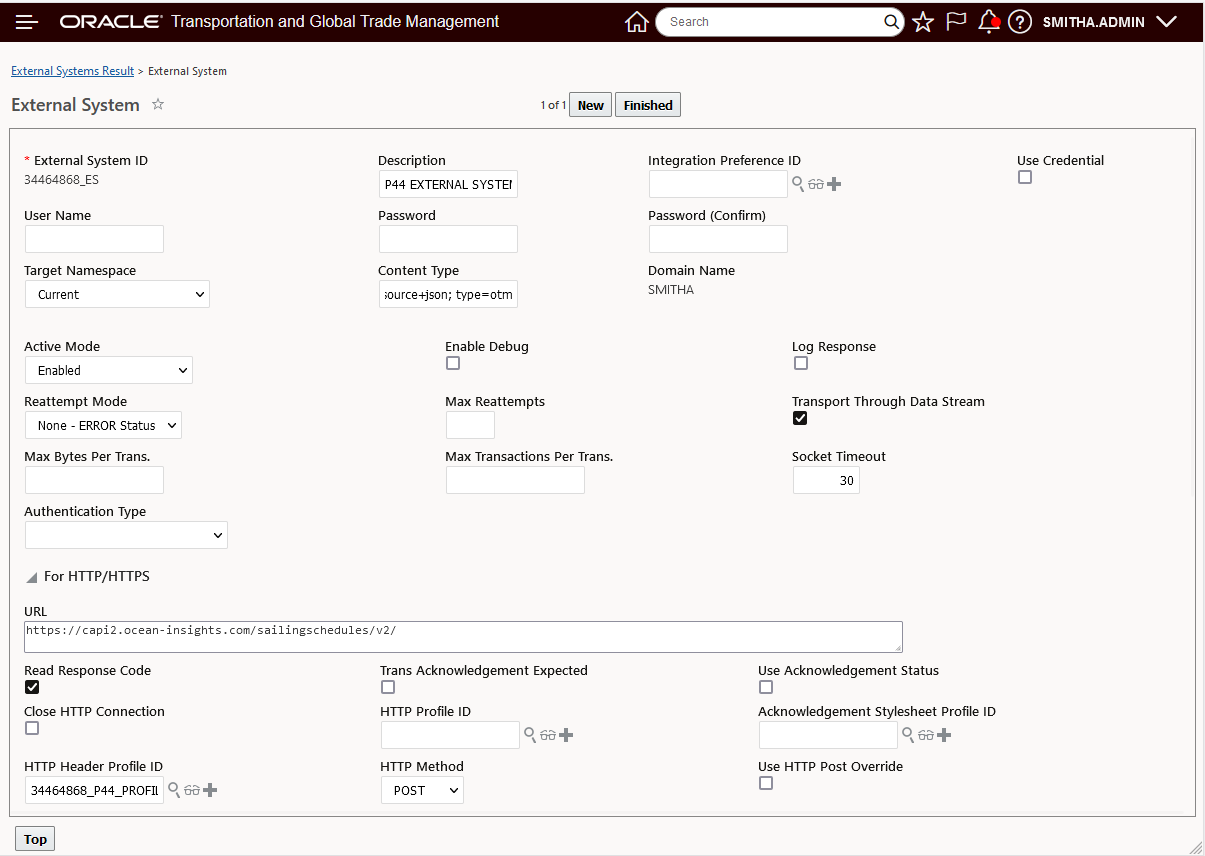Image resolution: width=1205 pixels, height=856 pixels.
Task: Search Acknowledgement Stylesheet Profile ID magnifier
Action: pos(908,735)
